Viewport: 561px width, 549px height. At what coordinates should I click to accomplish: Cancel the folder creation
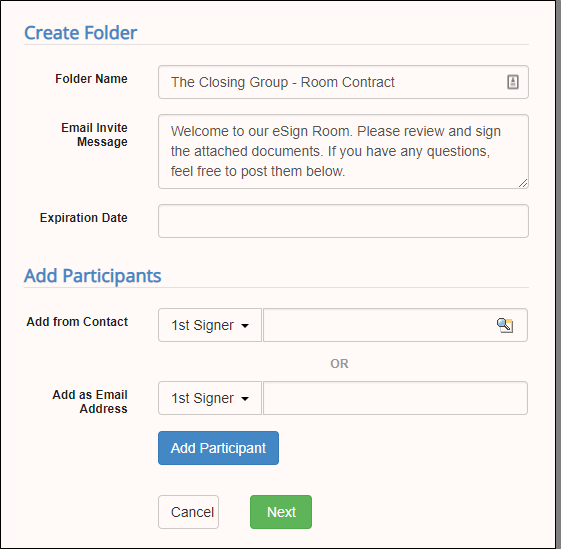189,512
